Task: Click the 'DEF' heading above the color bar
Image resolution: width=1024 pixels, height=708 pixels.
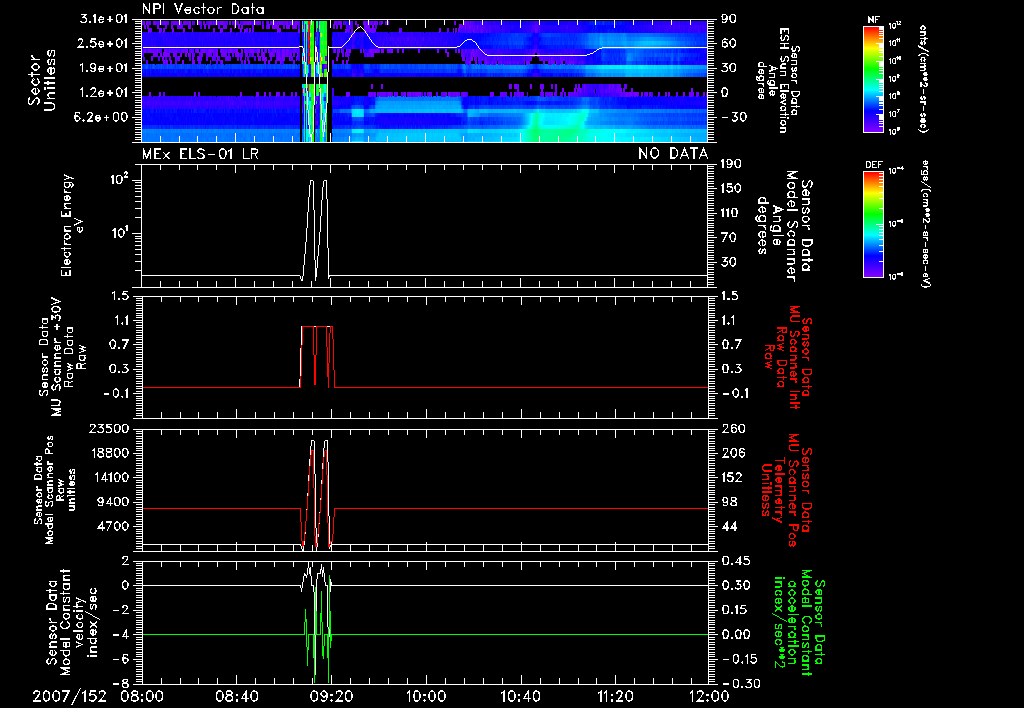Action: tap(873, 165)
